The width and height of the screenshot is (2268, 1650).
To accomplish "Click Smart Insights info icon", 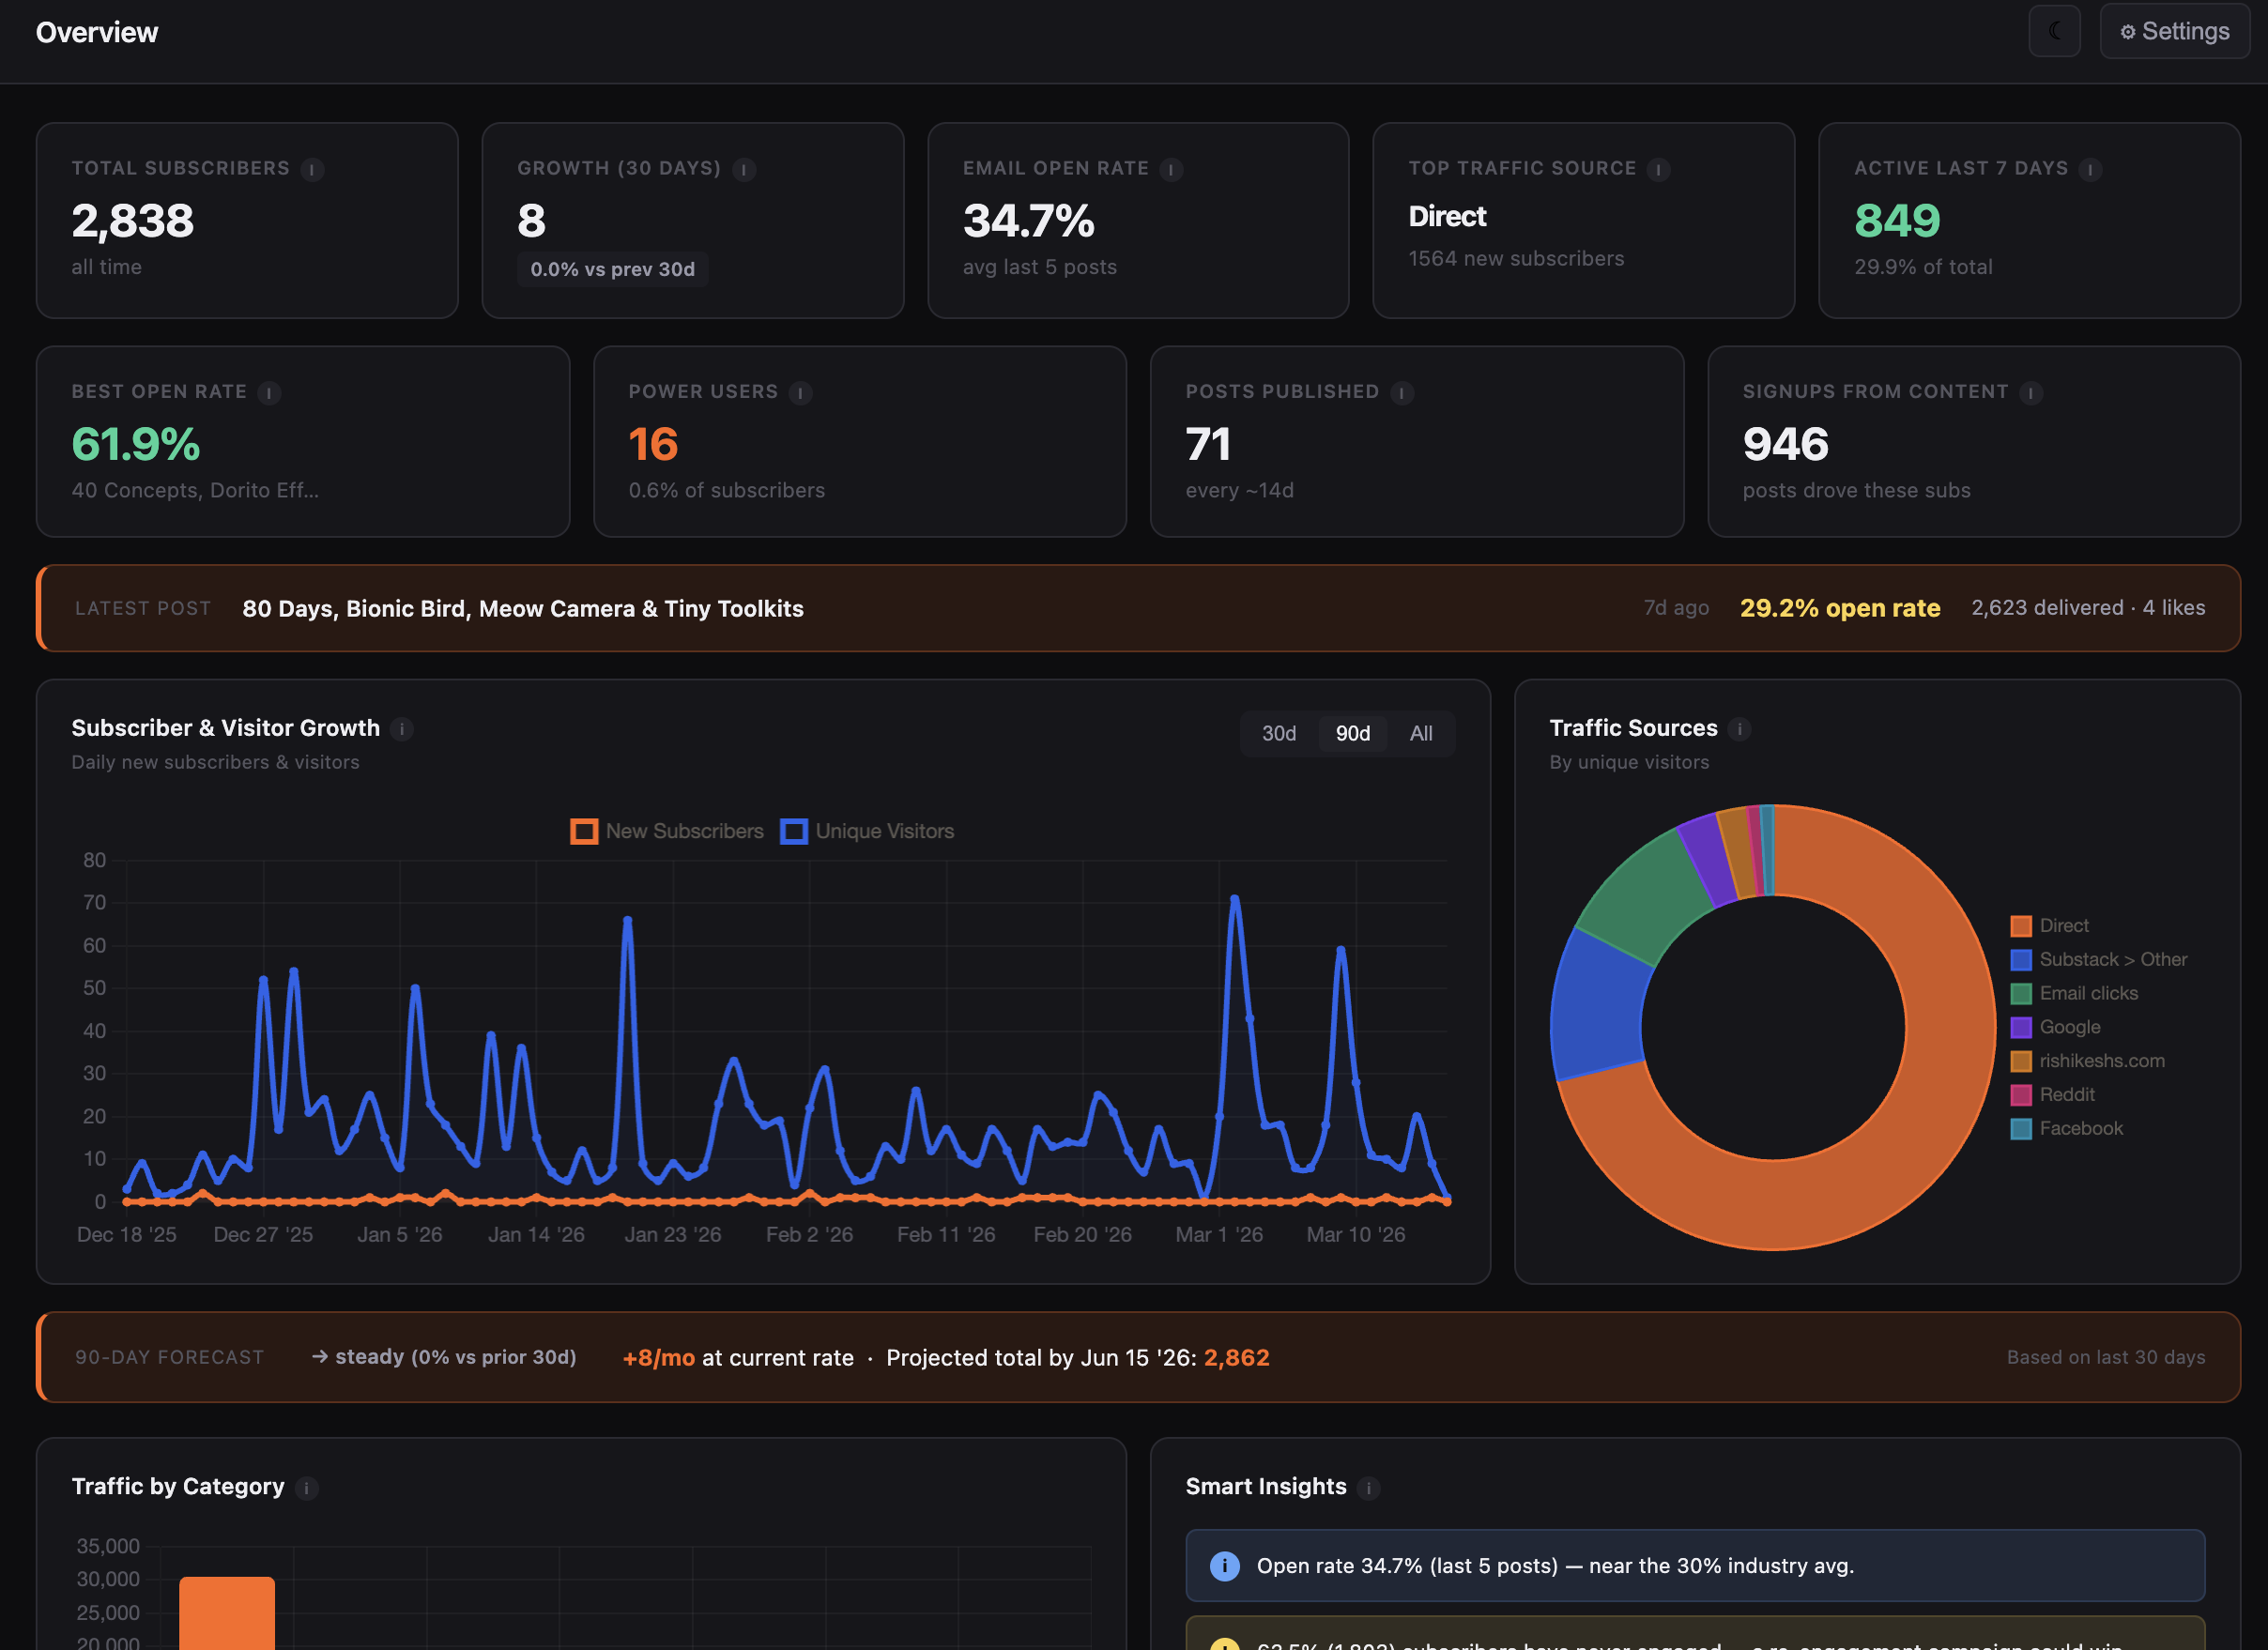I will pyautogui.click(x=1368, y=1488).
